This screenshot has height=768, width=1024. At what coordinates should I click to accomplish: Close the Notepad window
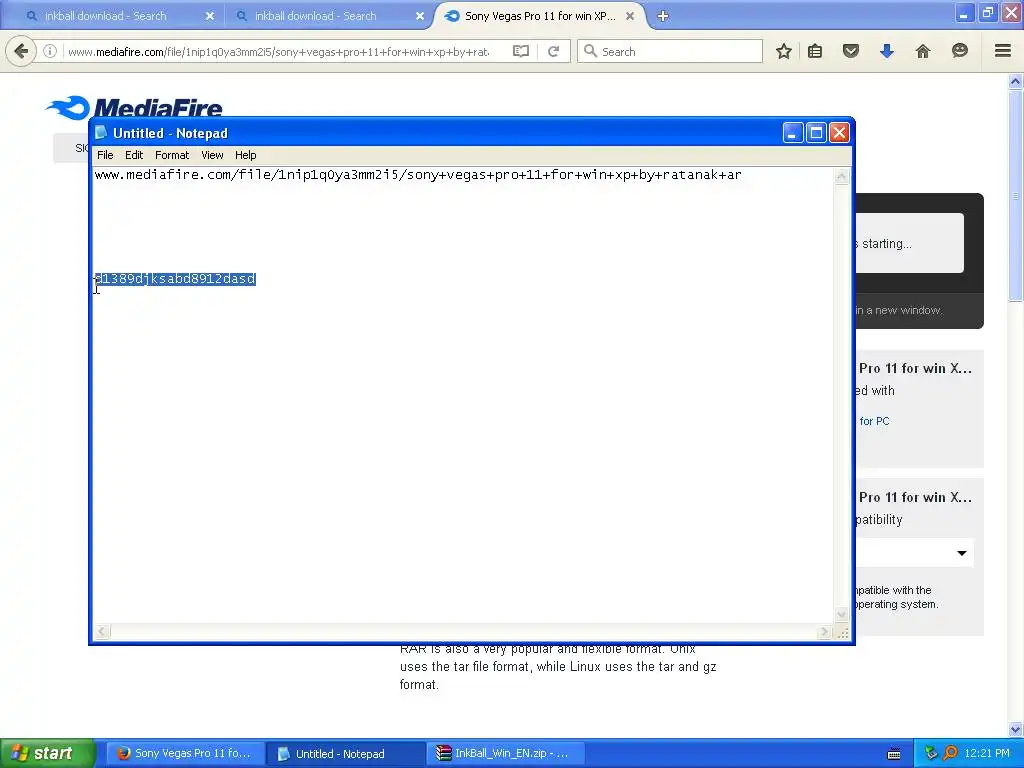pyautogui.click(x=840, y=133)
